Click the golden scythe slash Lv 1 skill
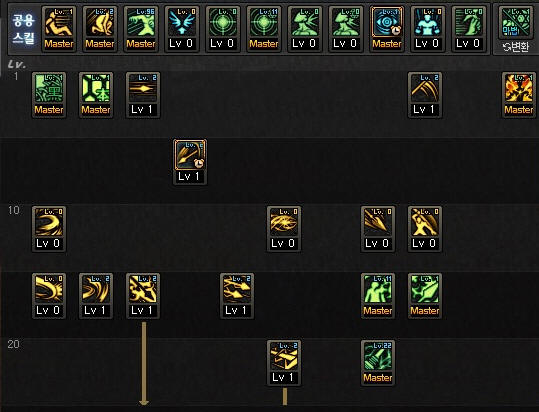 (x=425, y=95)
